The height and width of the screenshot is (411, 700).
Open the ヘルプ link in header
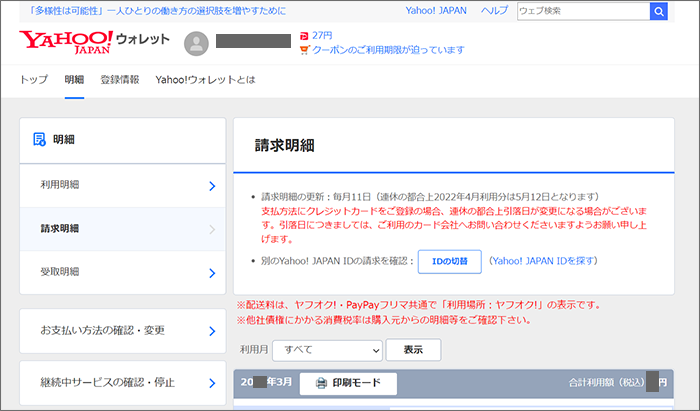pos(494,11)
